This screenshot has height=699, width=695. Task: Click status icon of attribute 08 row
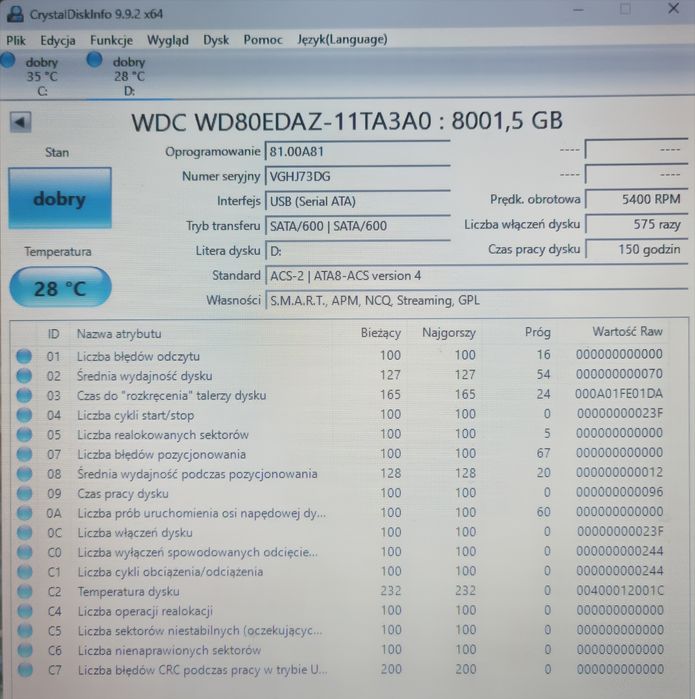[25, 474]
